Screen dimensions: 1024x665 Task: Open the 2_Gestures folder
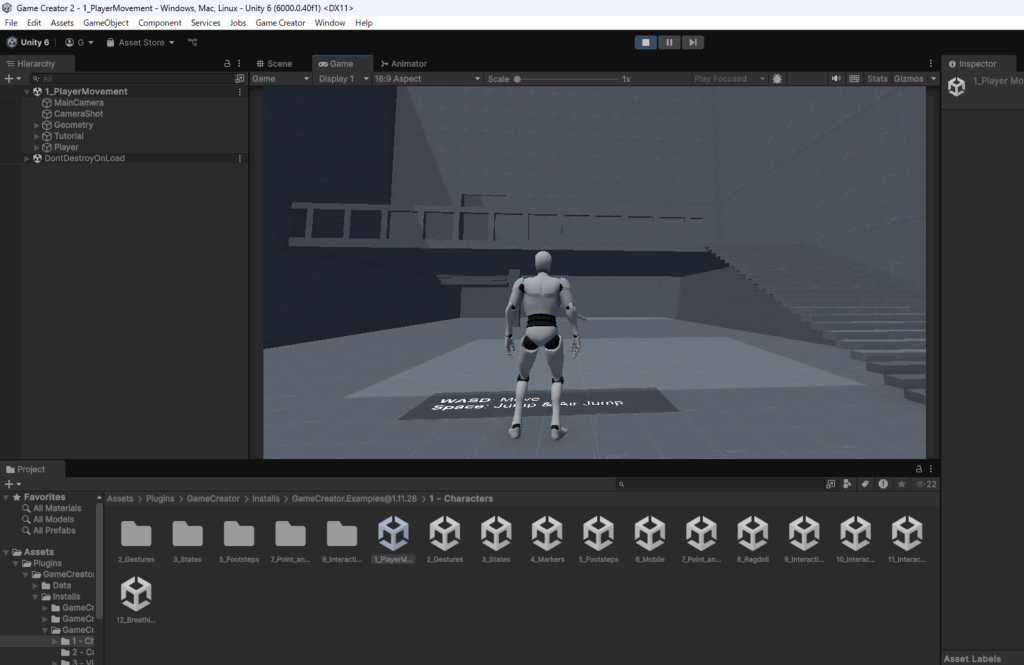(136, 540)
